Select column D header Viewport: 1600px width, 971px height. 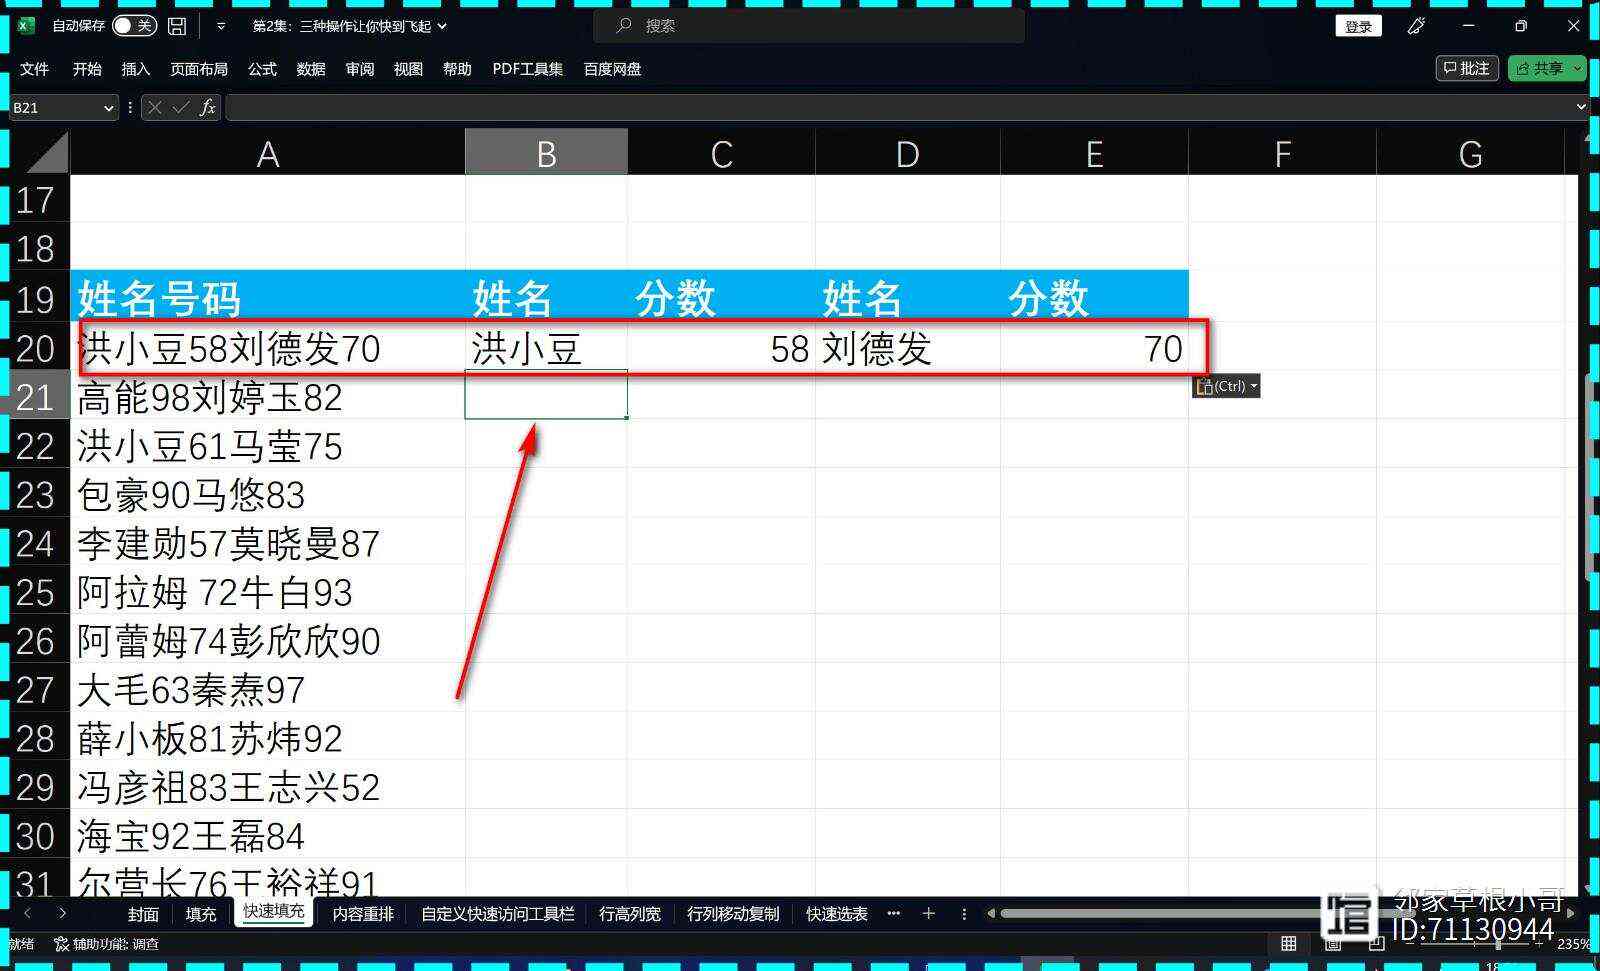[907, 154]
